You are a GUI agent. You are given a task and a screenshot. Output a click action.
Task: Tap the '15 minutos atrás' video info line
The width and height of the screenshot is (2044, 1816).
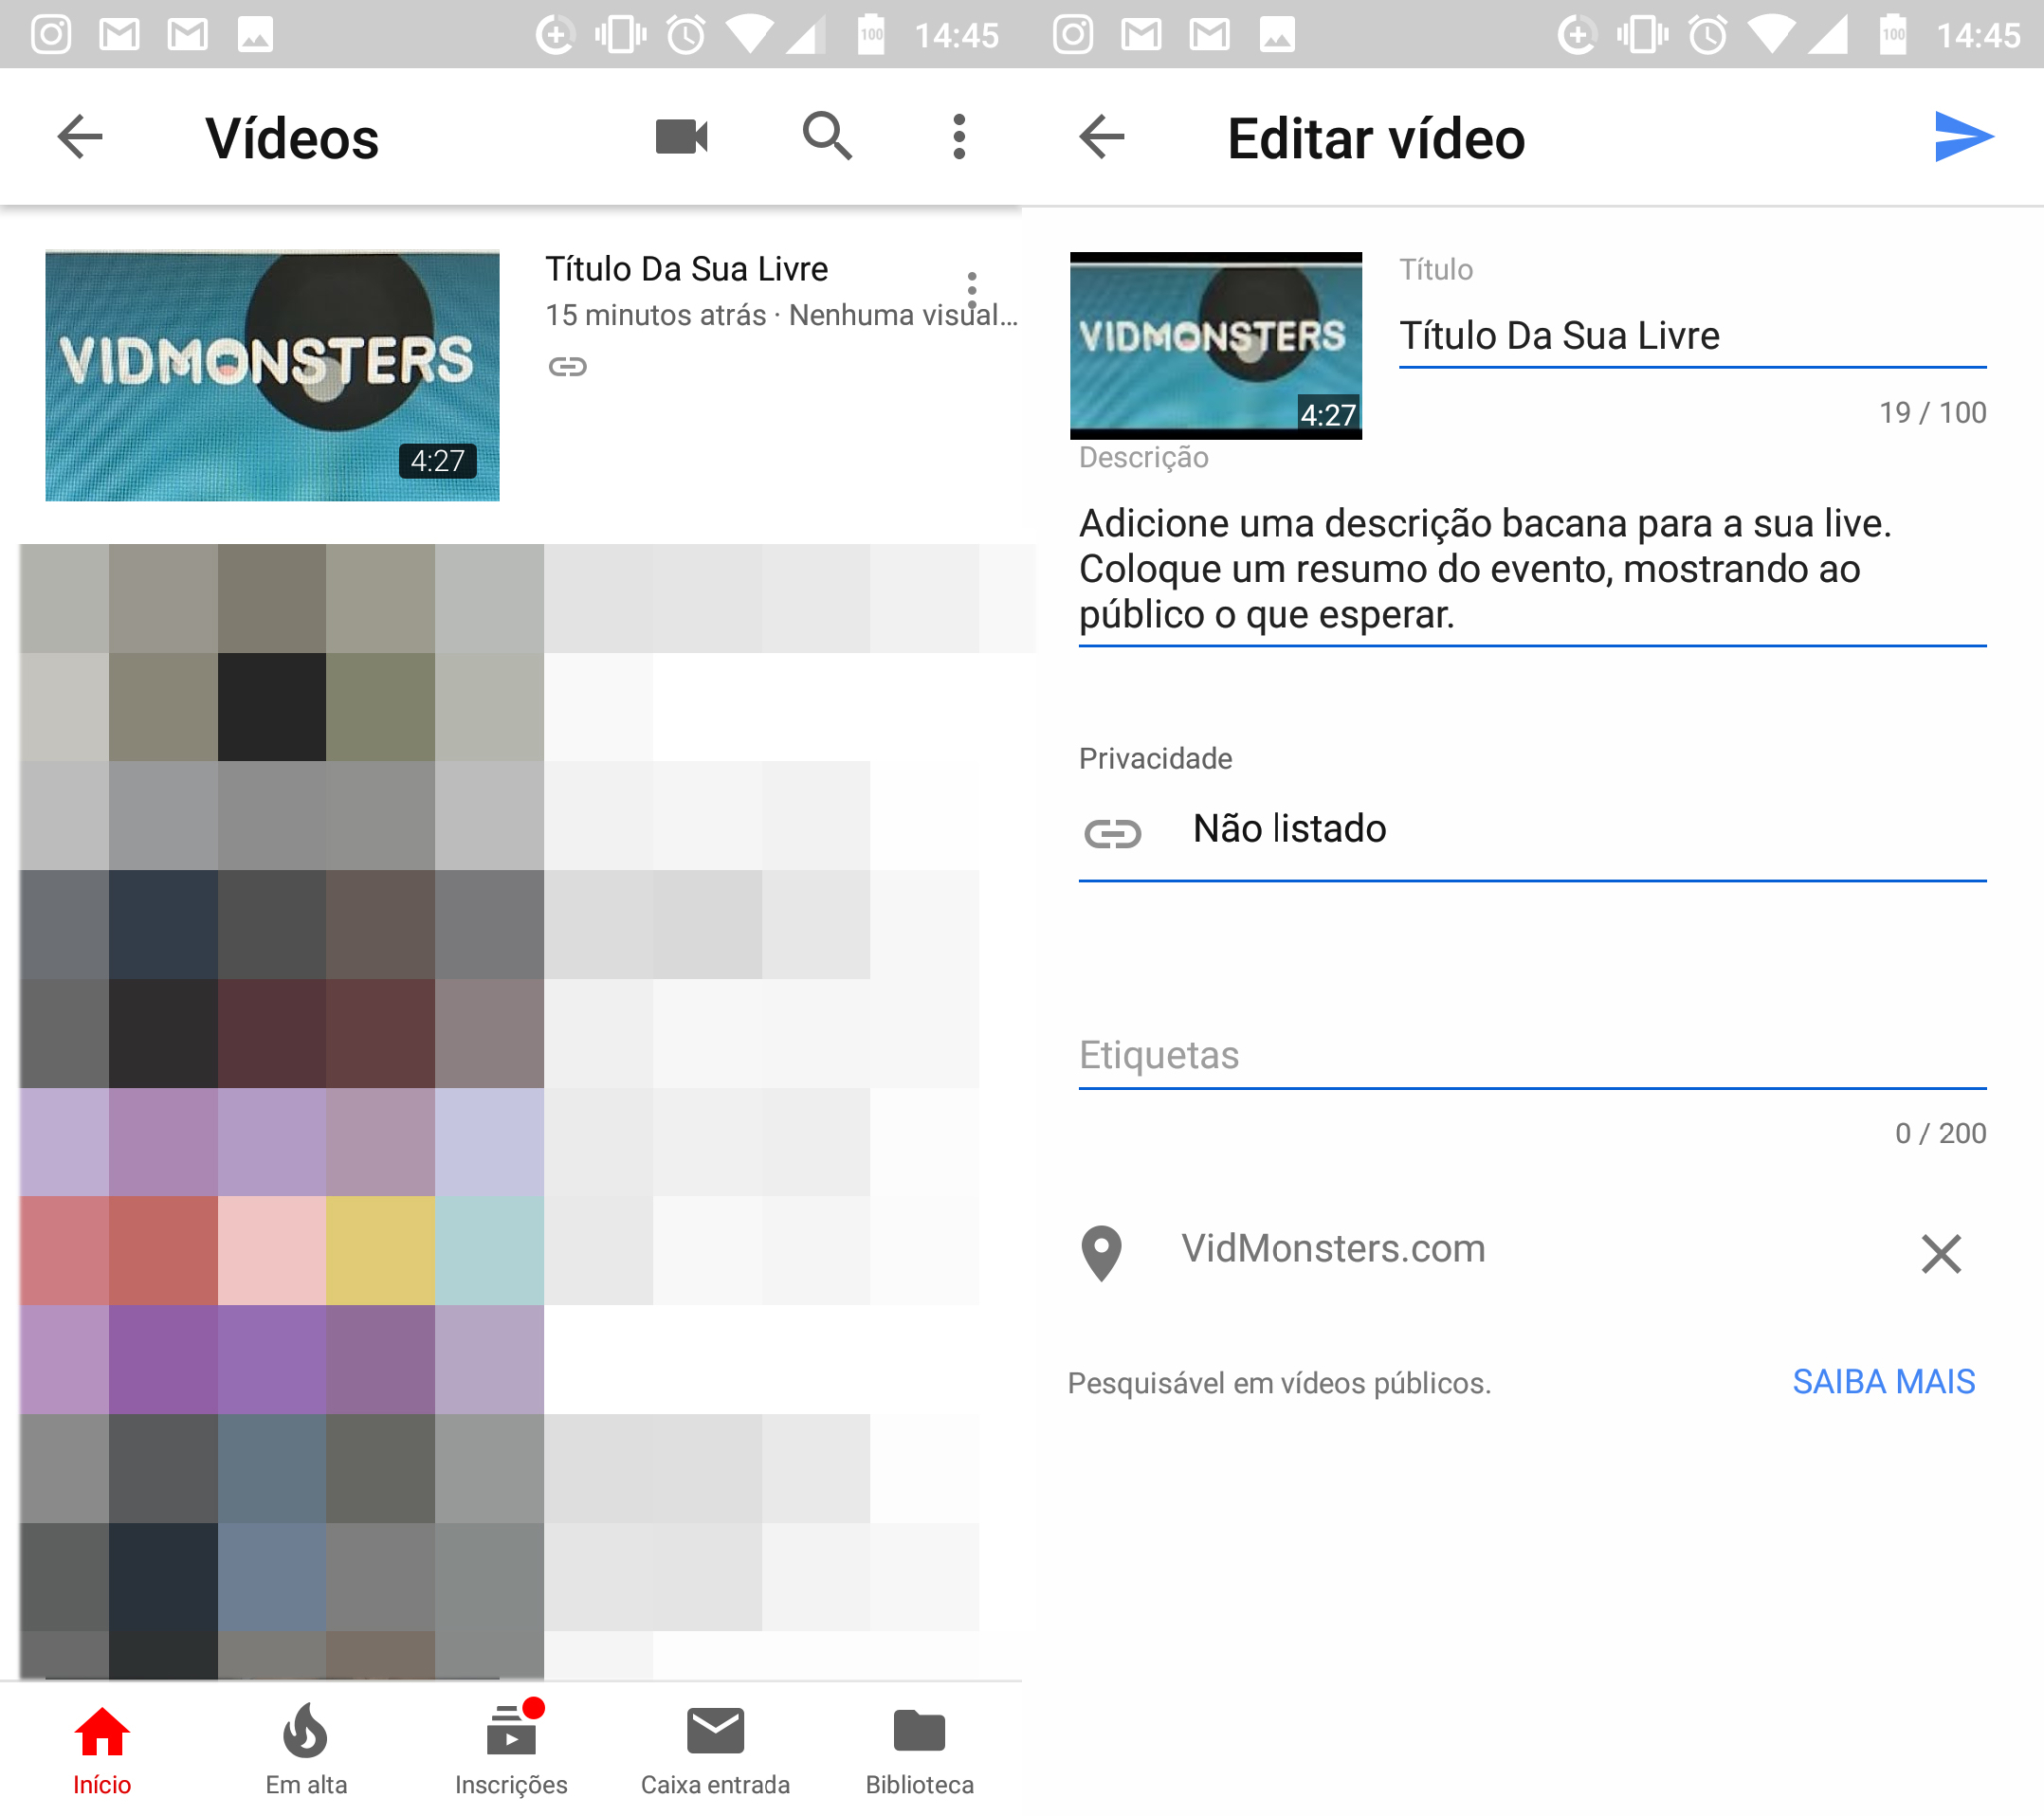click(x=781, y=315)
